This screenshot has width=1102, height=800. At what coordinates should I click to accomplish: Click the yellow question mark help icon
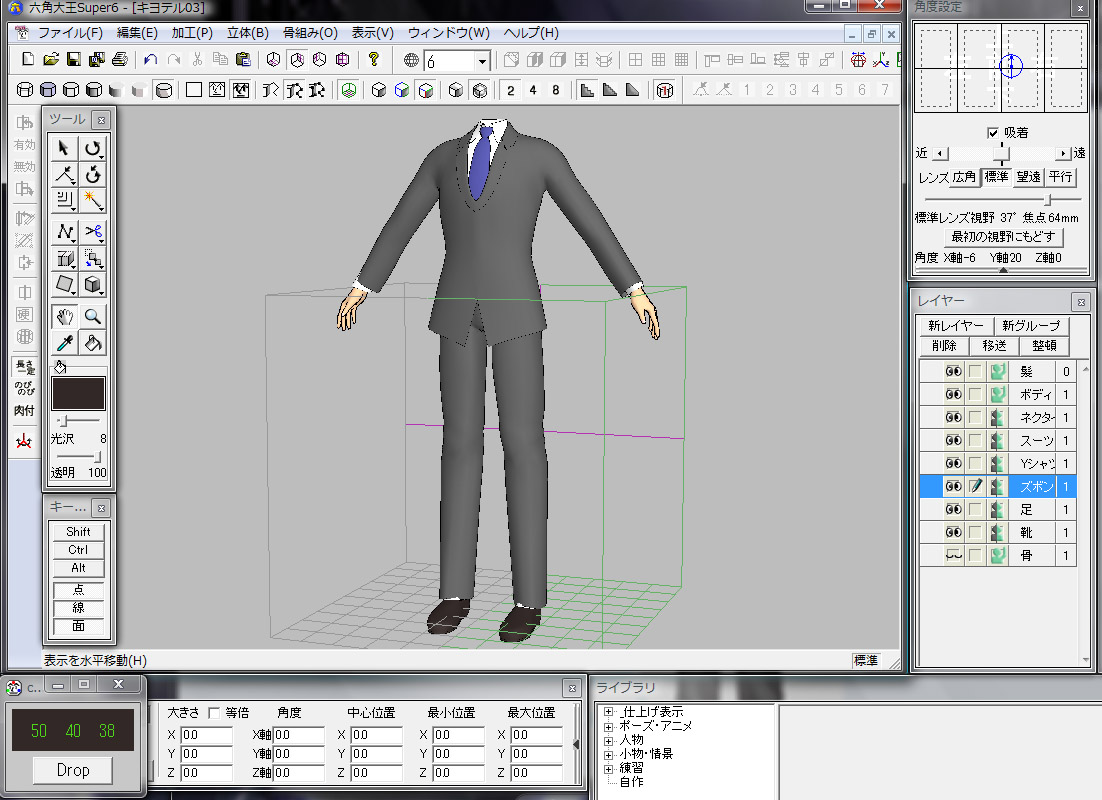374,60
